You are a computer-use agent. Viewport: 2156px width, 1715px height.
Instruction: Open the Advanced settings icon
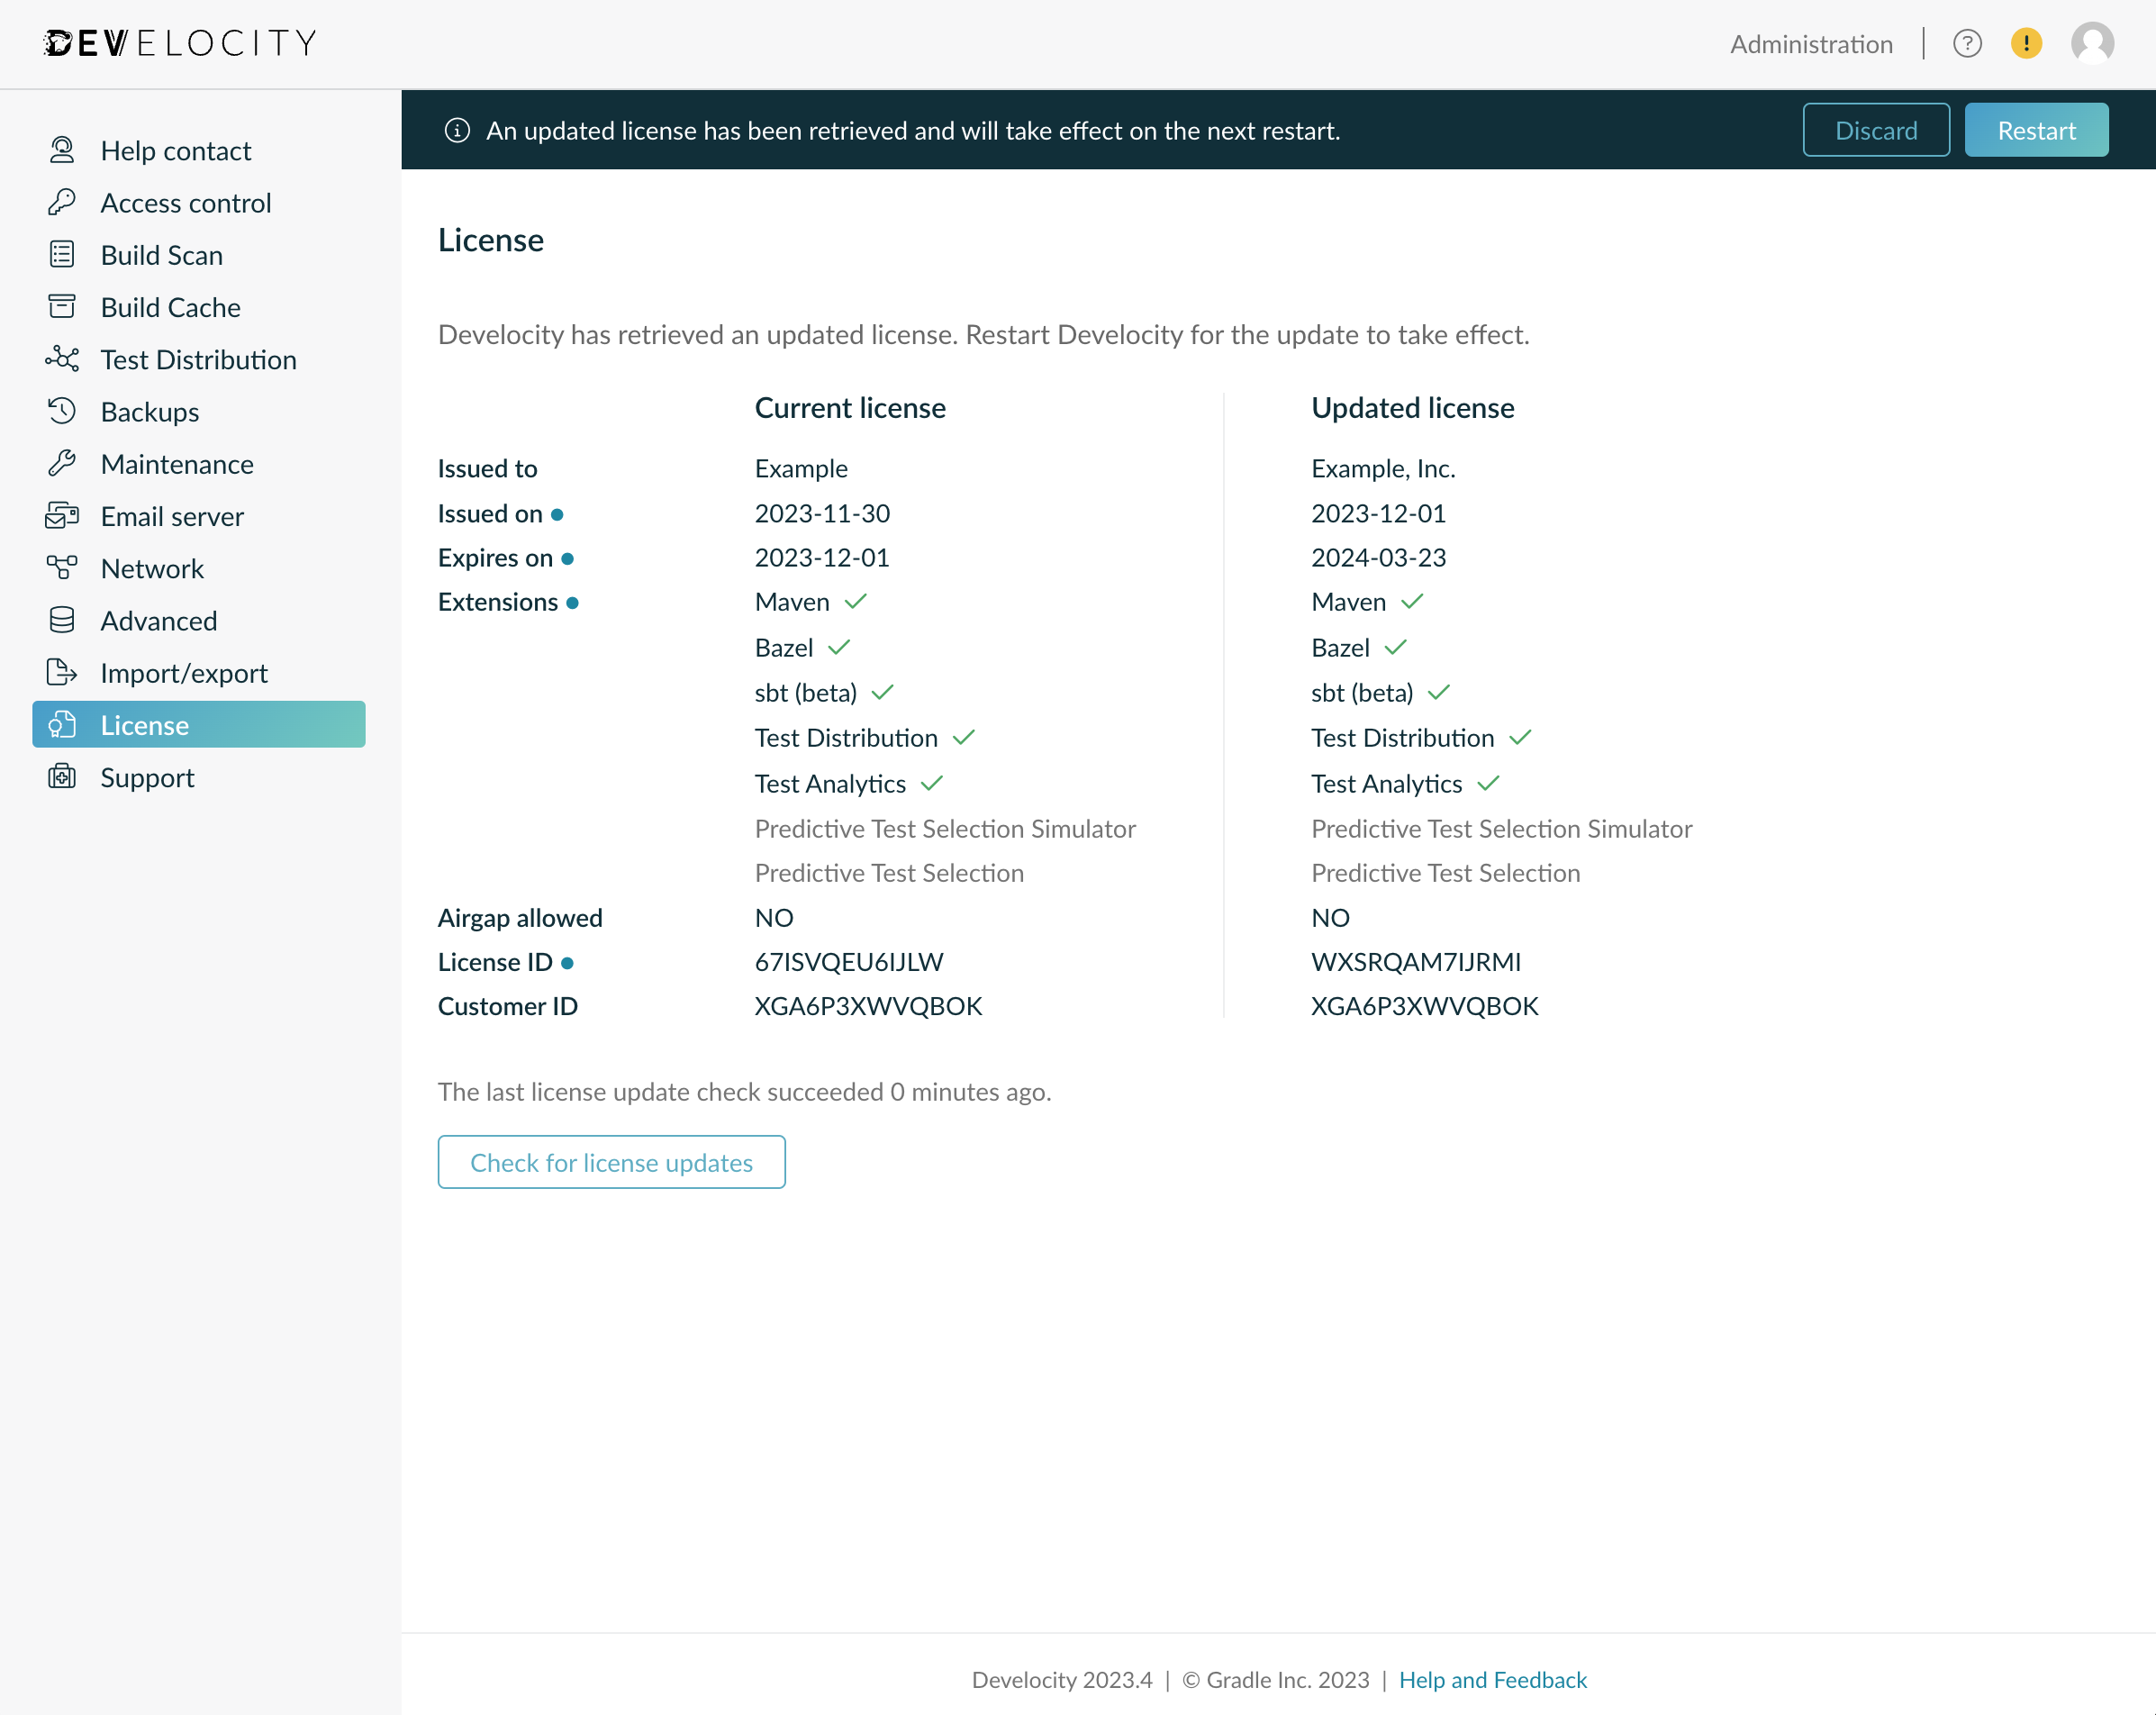coord(62,620)
